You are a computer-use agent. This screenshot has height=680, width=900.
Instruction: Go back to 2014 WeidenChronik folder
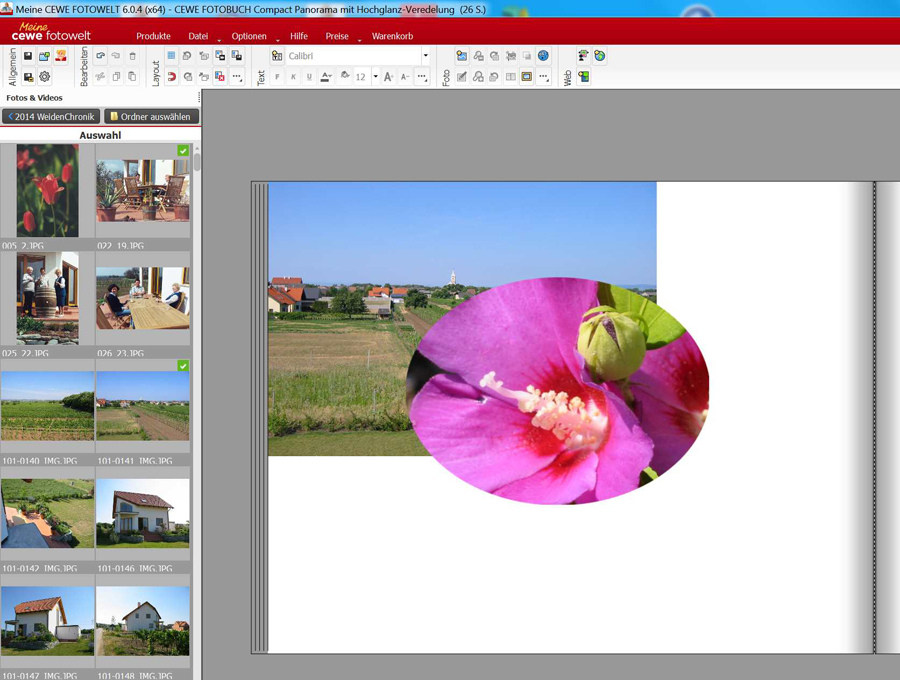51,117
